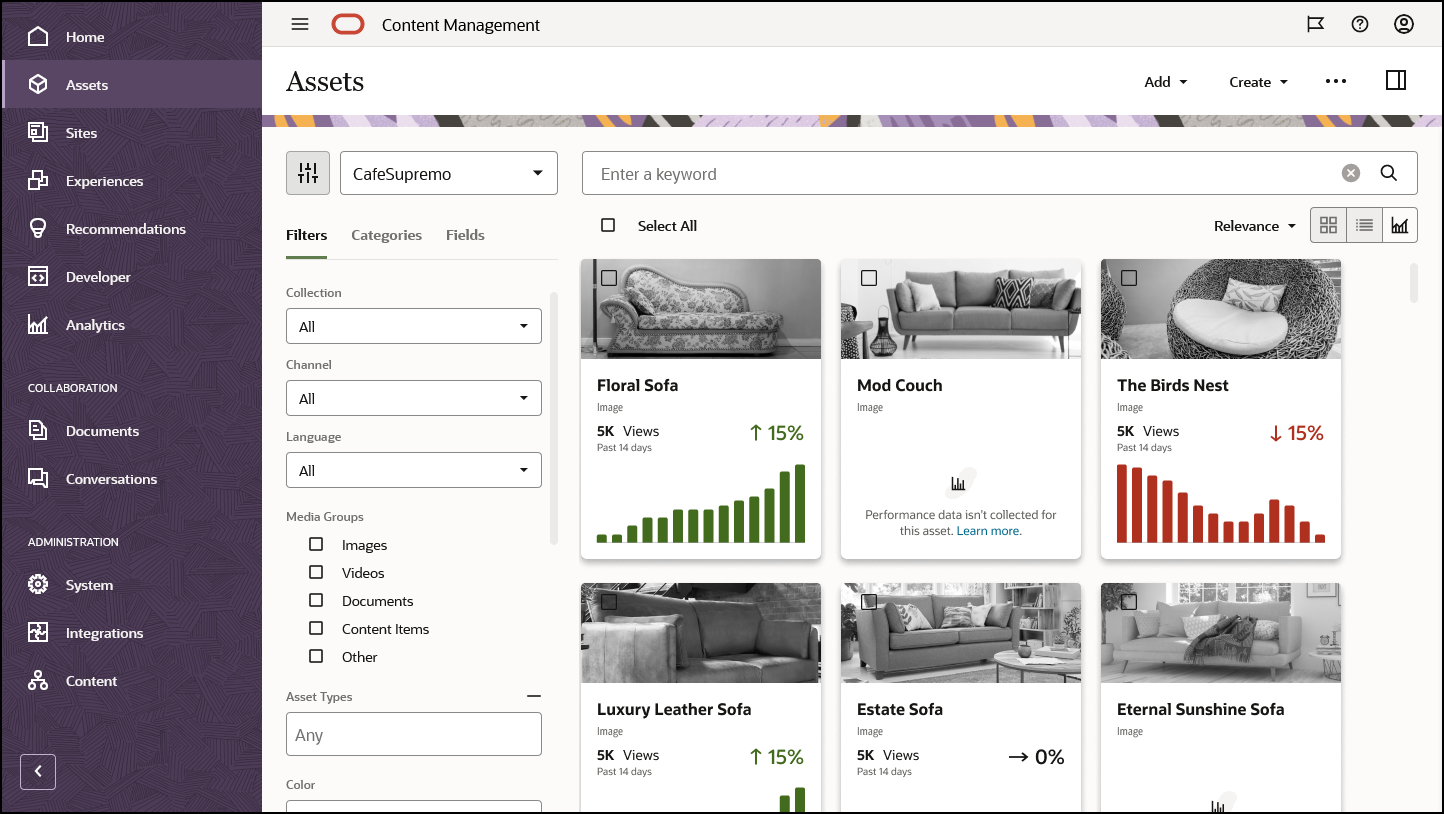Open Conversations from the sidebar

click(132, 479)
